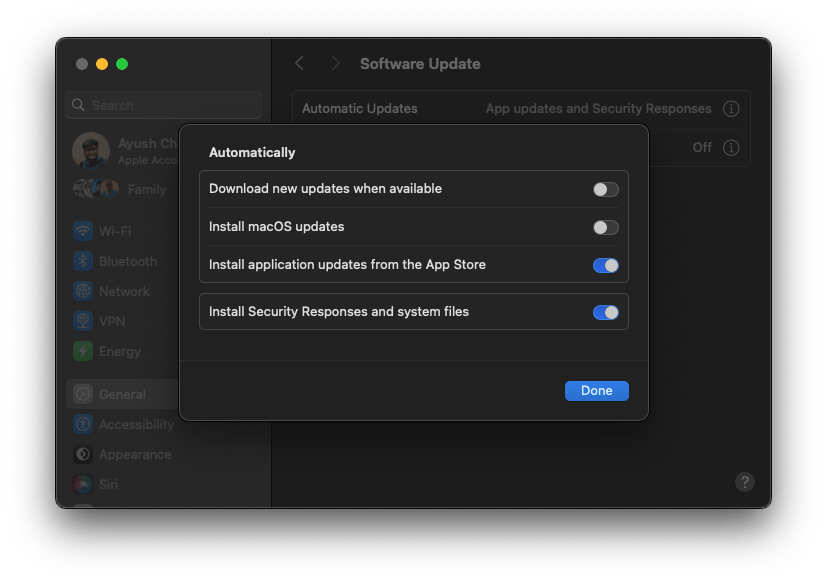Click the Done button

(x=597, y=391)
